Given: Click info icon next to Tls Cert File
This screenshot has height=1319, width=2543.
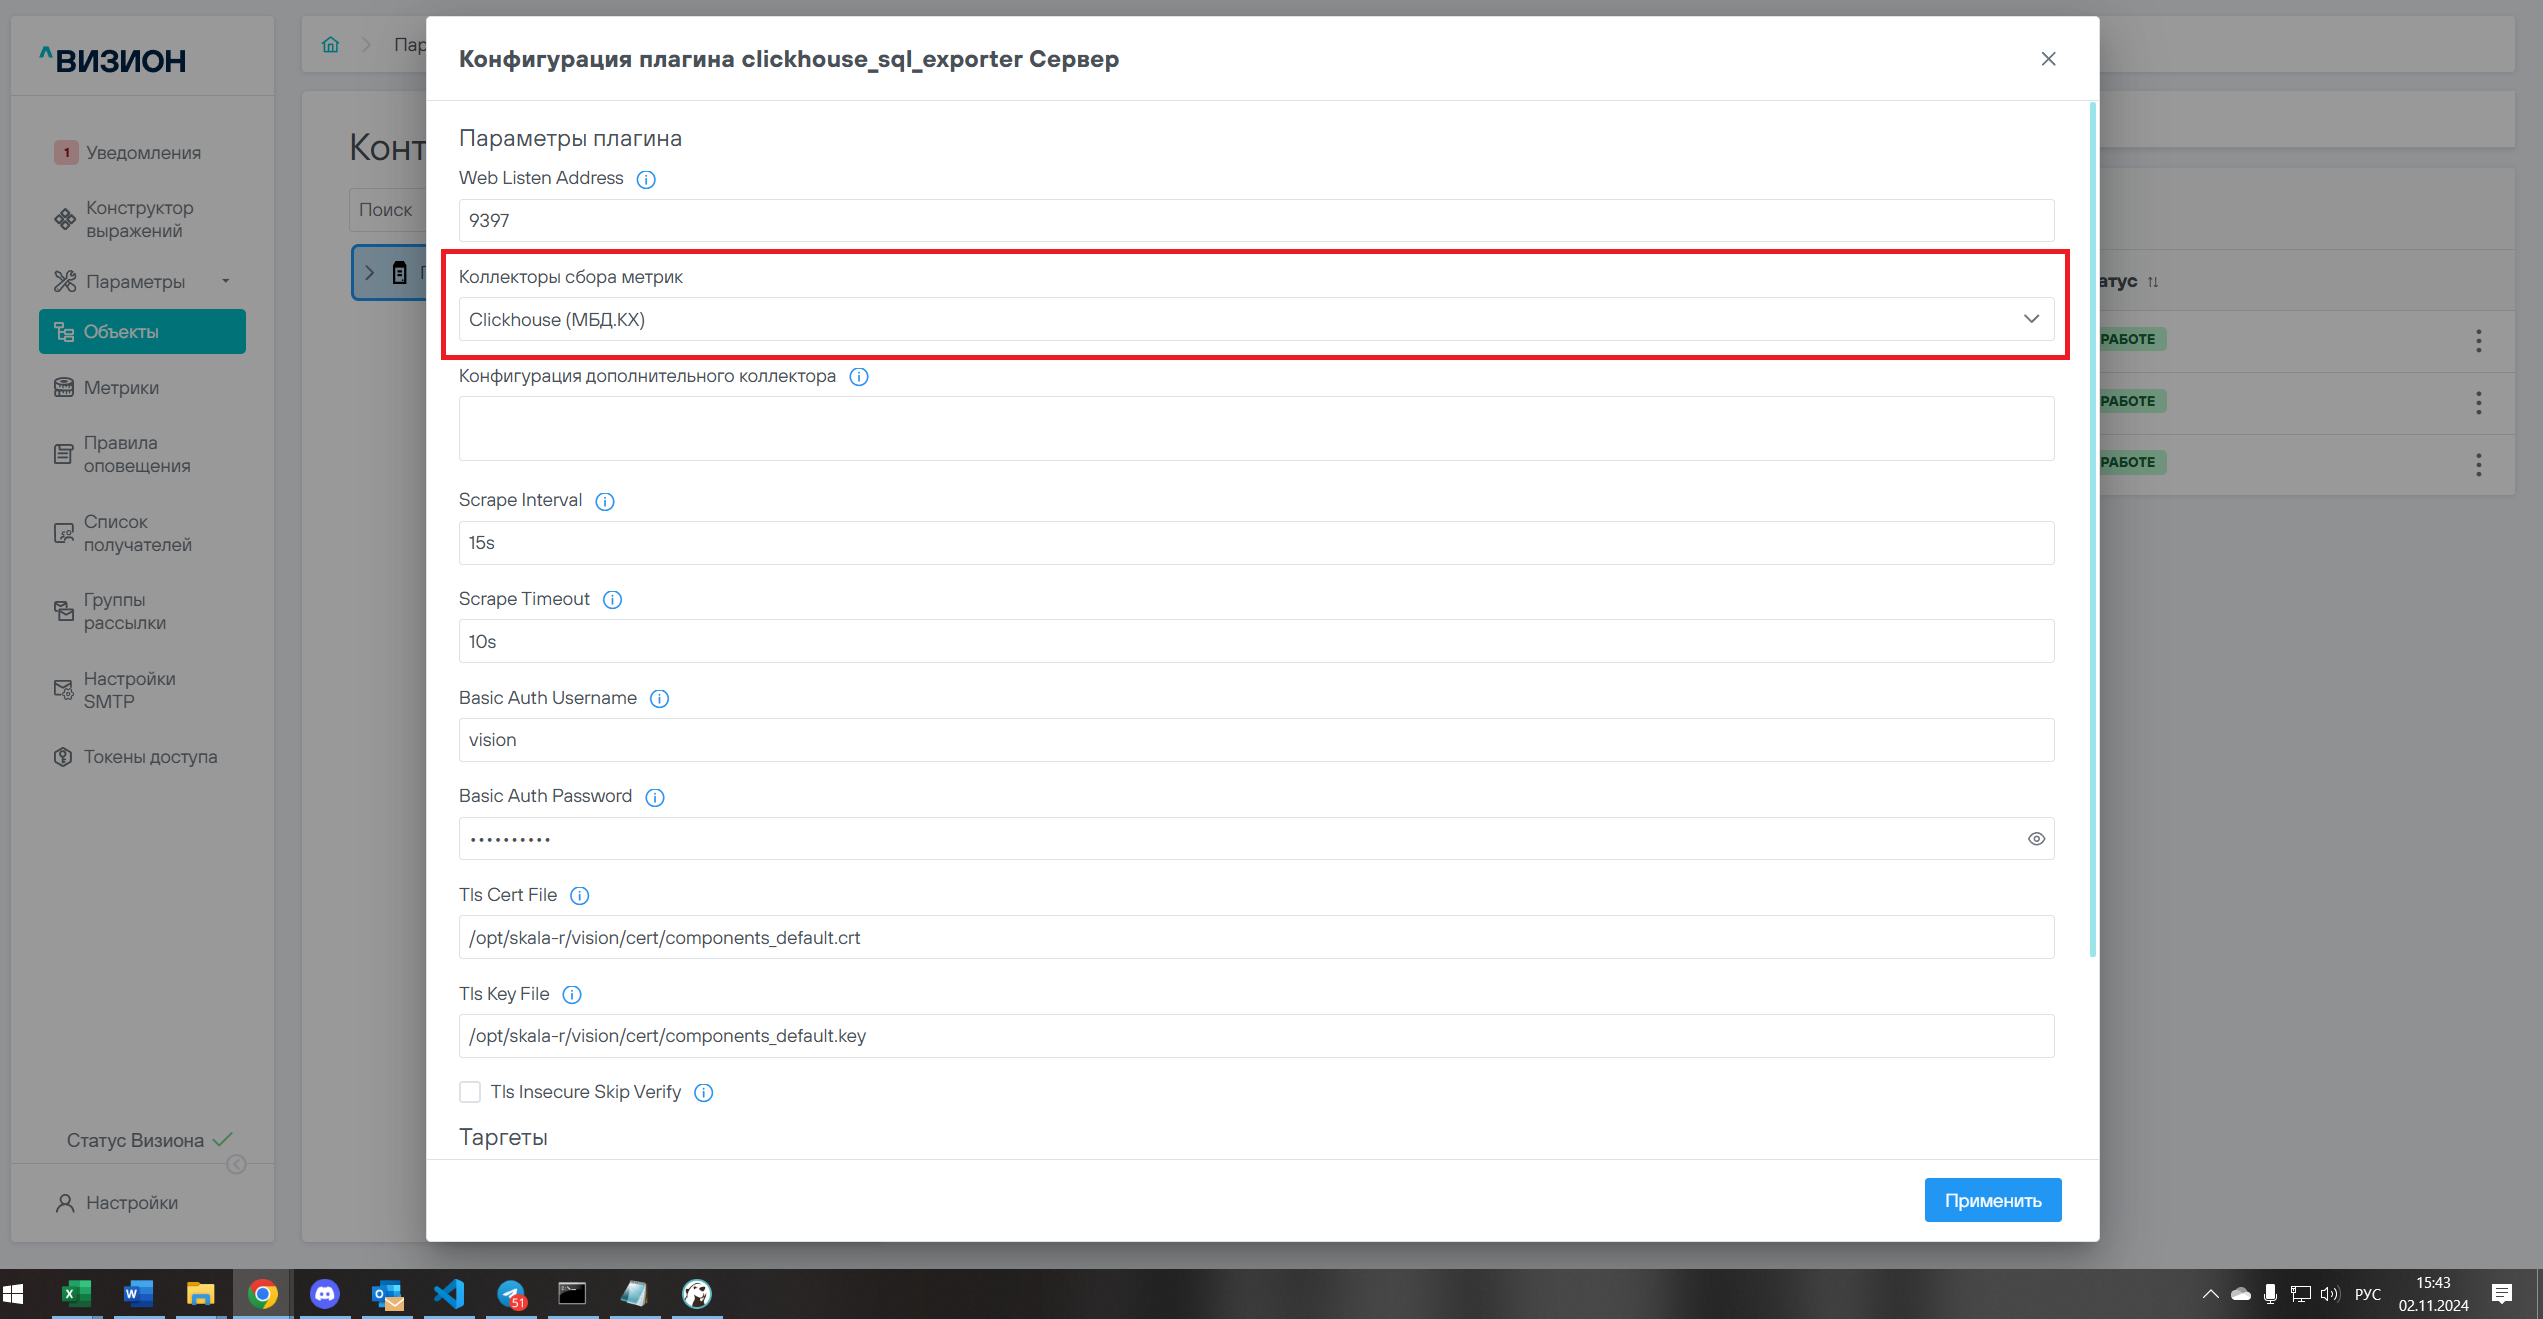Looking at the screenshot, I should click(579, 895).
